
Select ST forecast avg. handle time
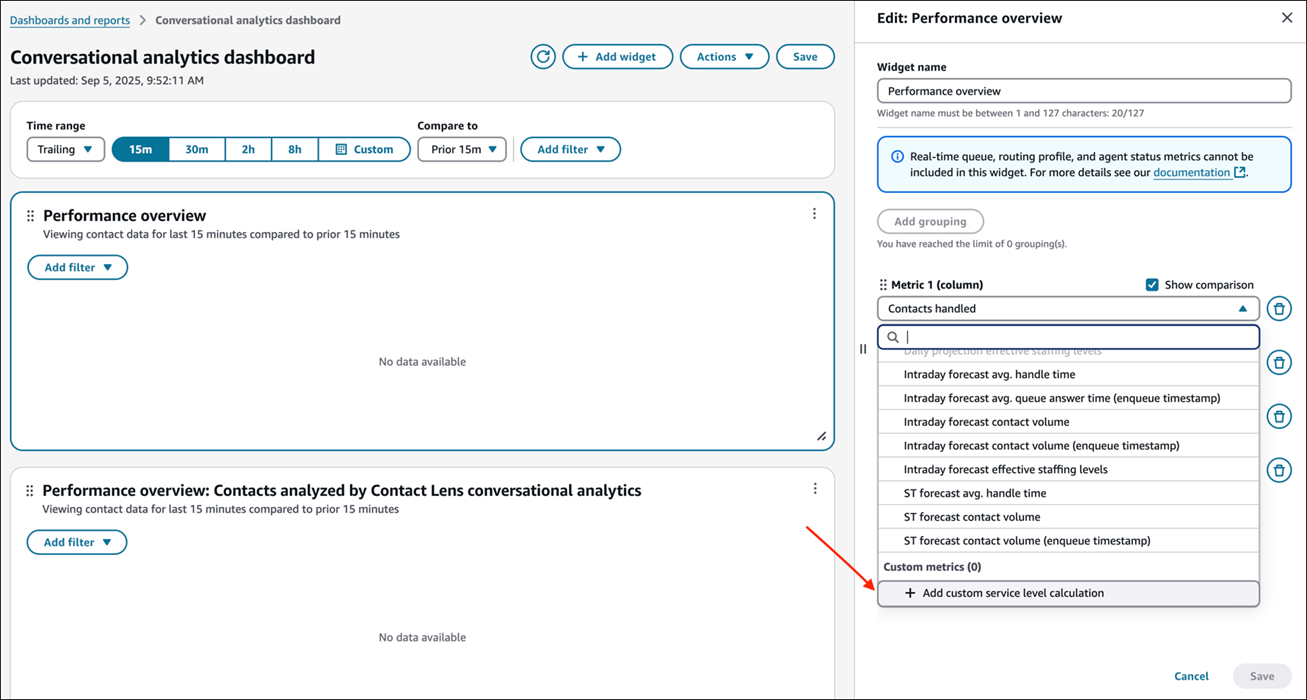tap(975, 493)
